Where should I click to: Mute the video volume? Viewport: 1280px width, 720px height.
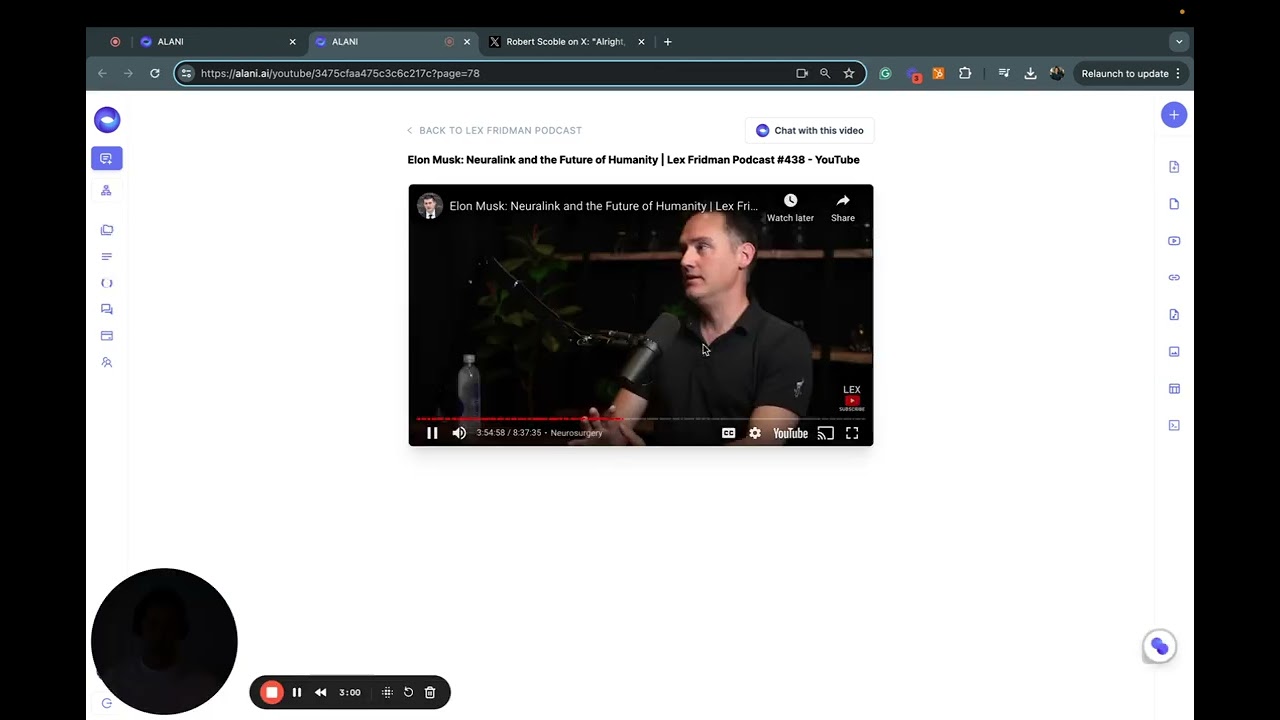(x=459, y=433)
